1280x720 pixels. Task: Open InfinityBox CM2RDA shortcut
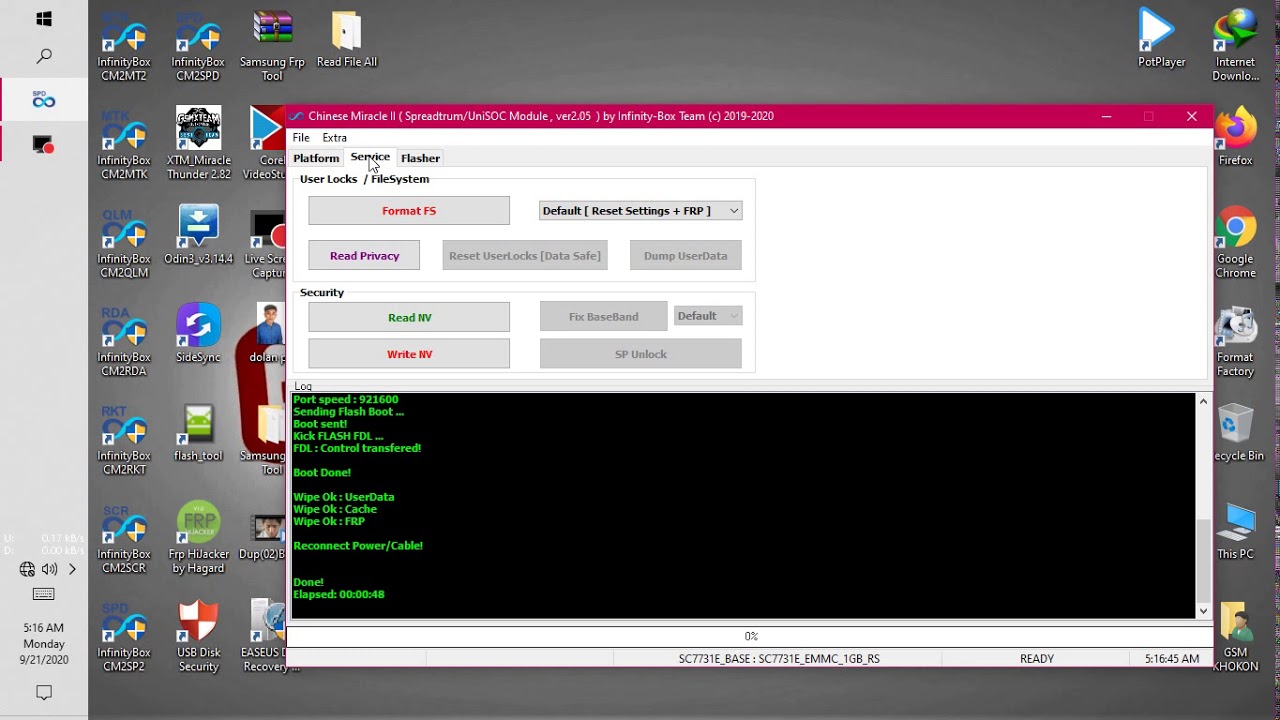tap(124, 342)
